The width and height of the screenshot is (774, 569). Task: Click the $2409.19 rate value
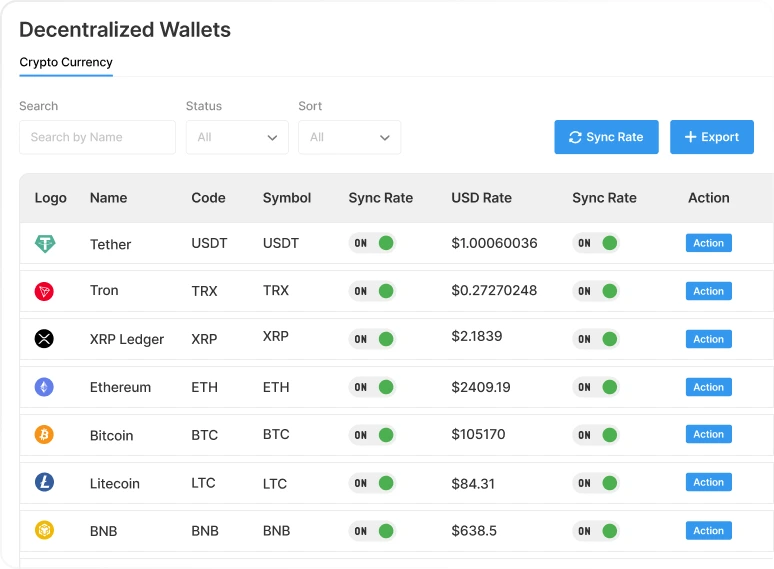click(x=481, y=387)
